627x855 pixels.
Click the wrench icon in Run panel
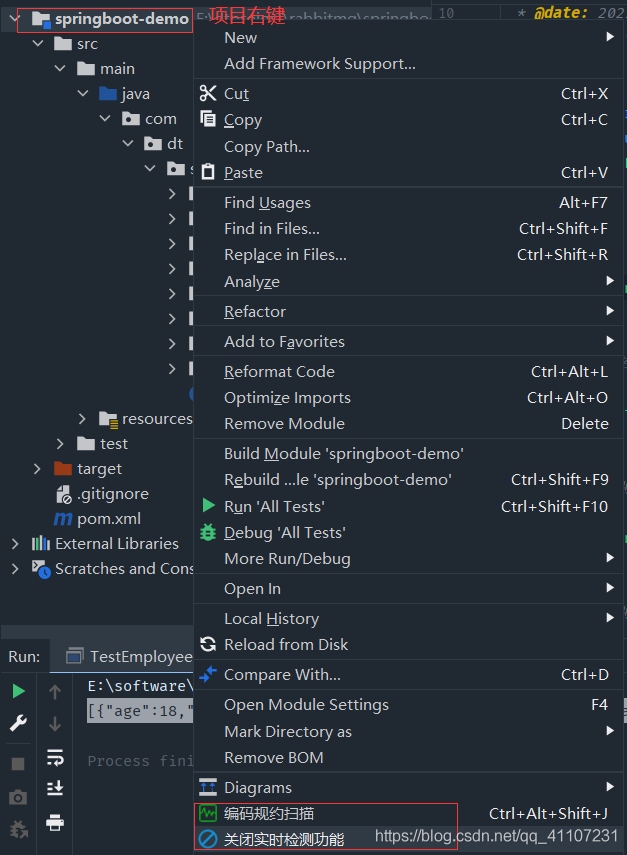(x=18, y=723)
